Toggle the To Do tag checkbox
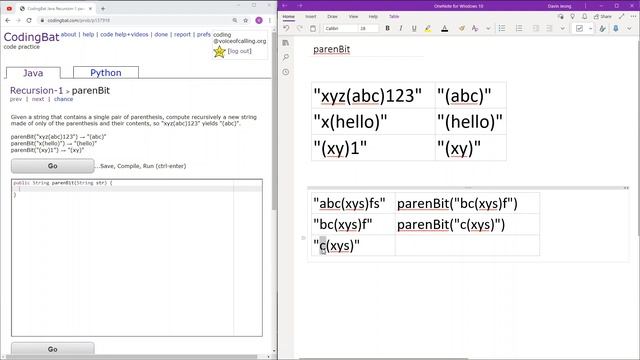The height and width of the screenshot is (360, 640). (579, 29)
